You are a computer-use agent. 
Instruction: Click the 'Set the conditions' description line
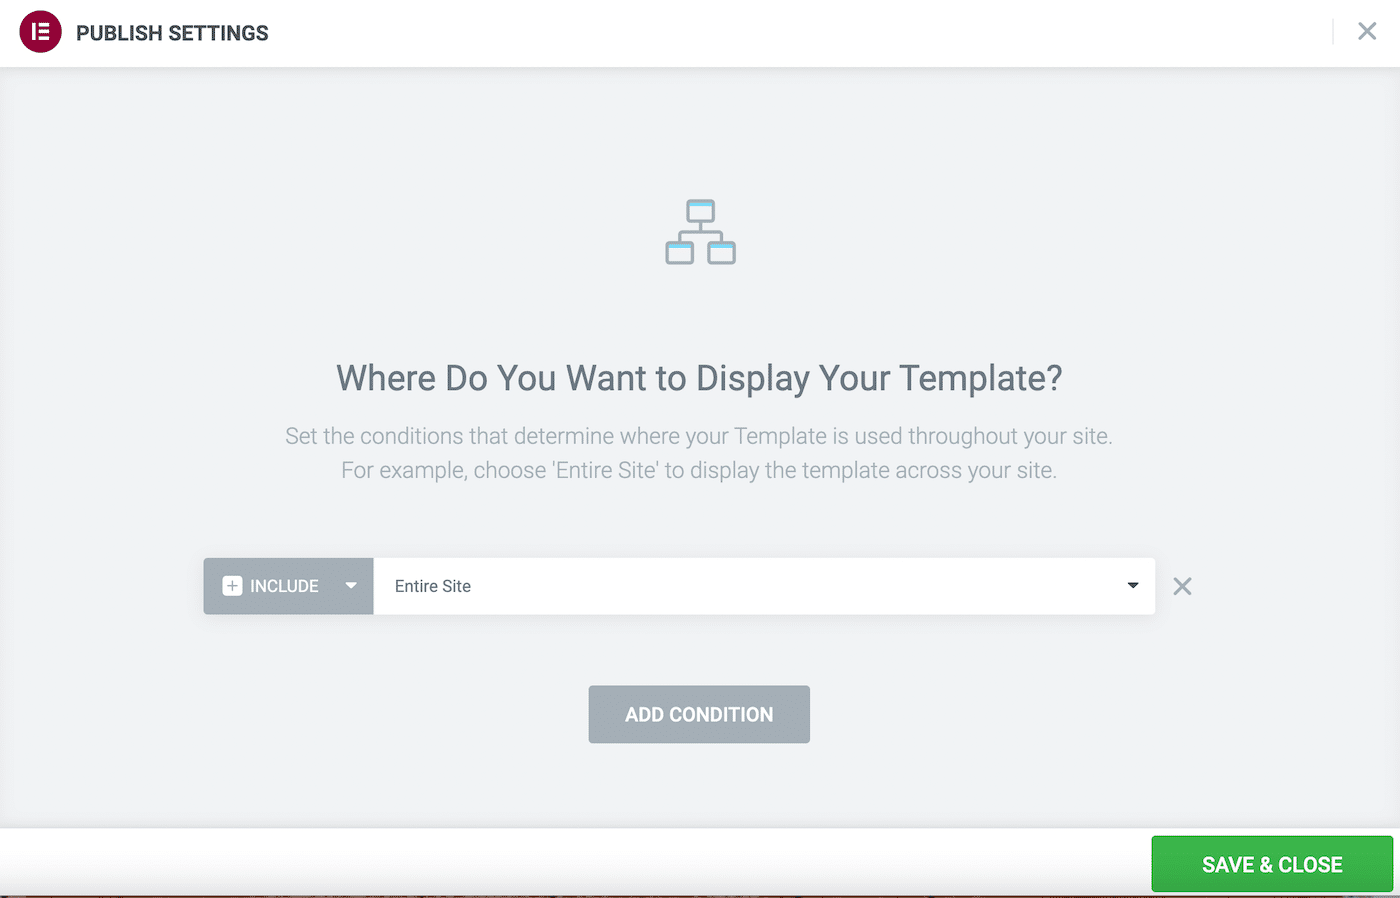click(x=699, y=436)
